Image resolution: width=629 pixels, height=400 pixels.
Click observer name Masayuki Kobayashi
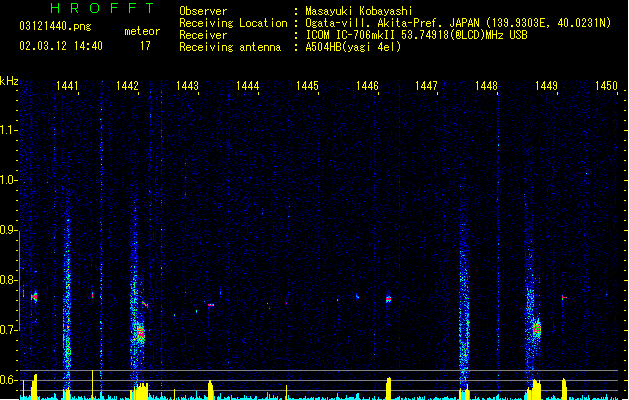(x=359, y=11)
